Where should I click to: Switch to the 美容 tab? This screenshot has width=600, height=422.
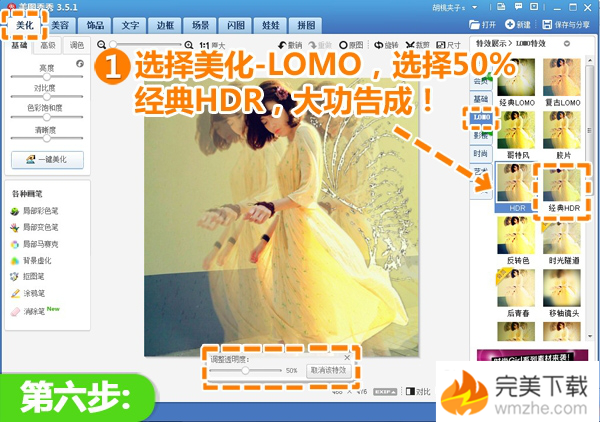[x=60, y=25]
